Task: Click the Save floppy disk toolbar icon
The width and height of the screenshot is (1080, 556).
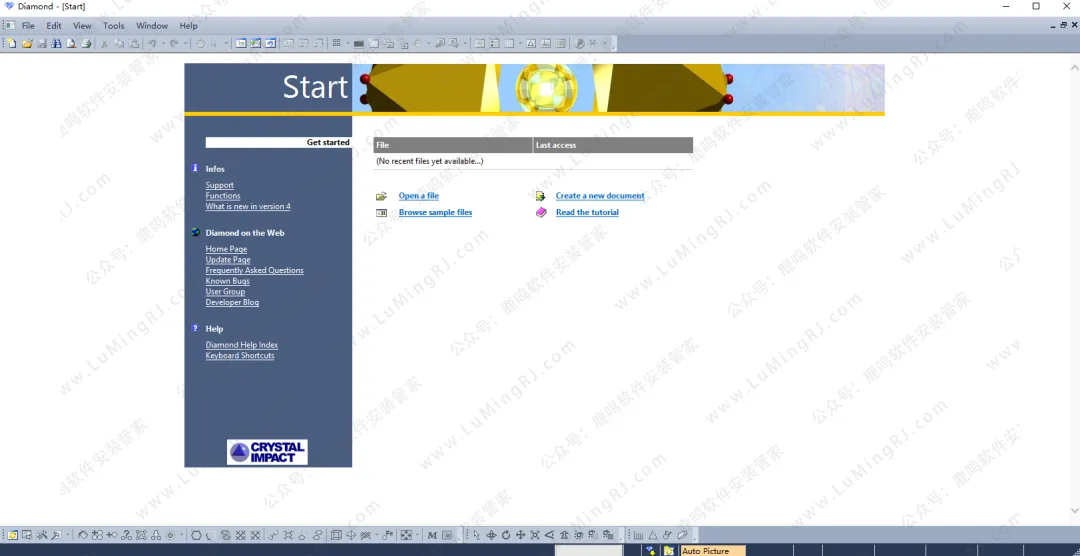Action: point(42,43)
